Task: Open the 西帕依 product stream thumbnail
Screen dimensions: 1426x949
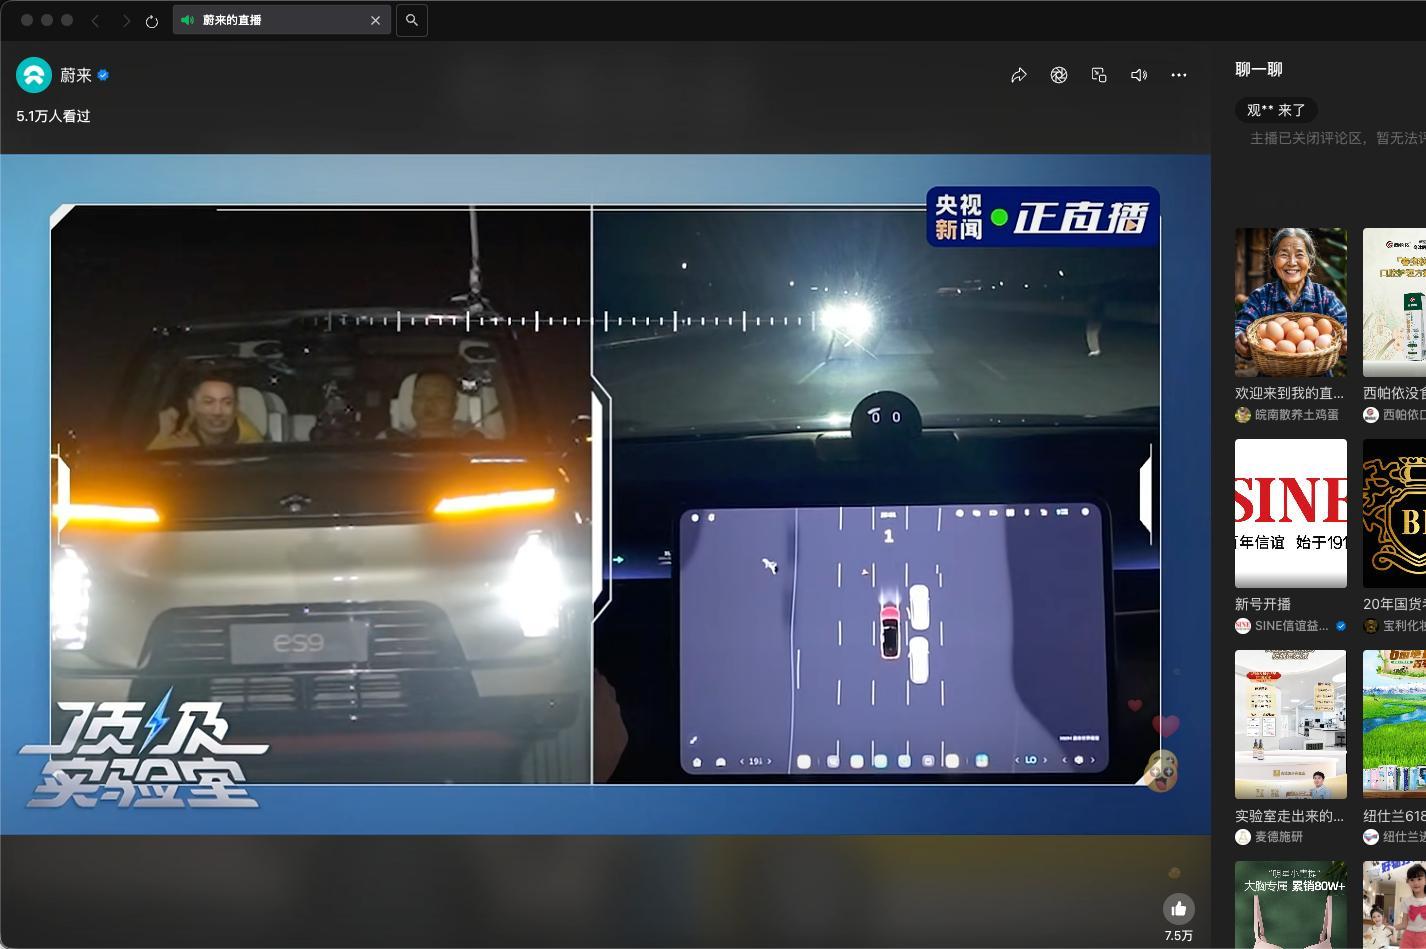Action: pyautogui.click(x=1394, y=302)
